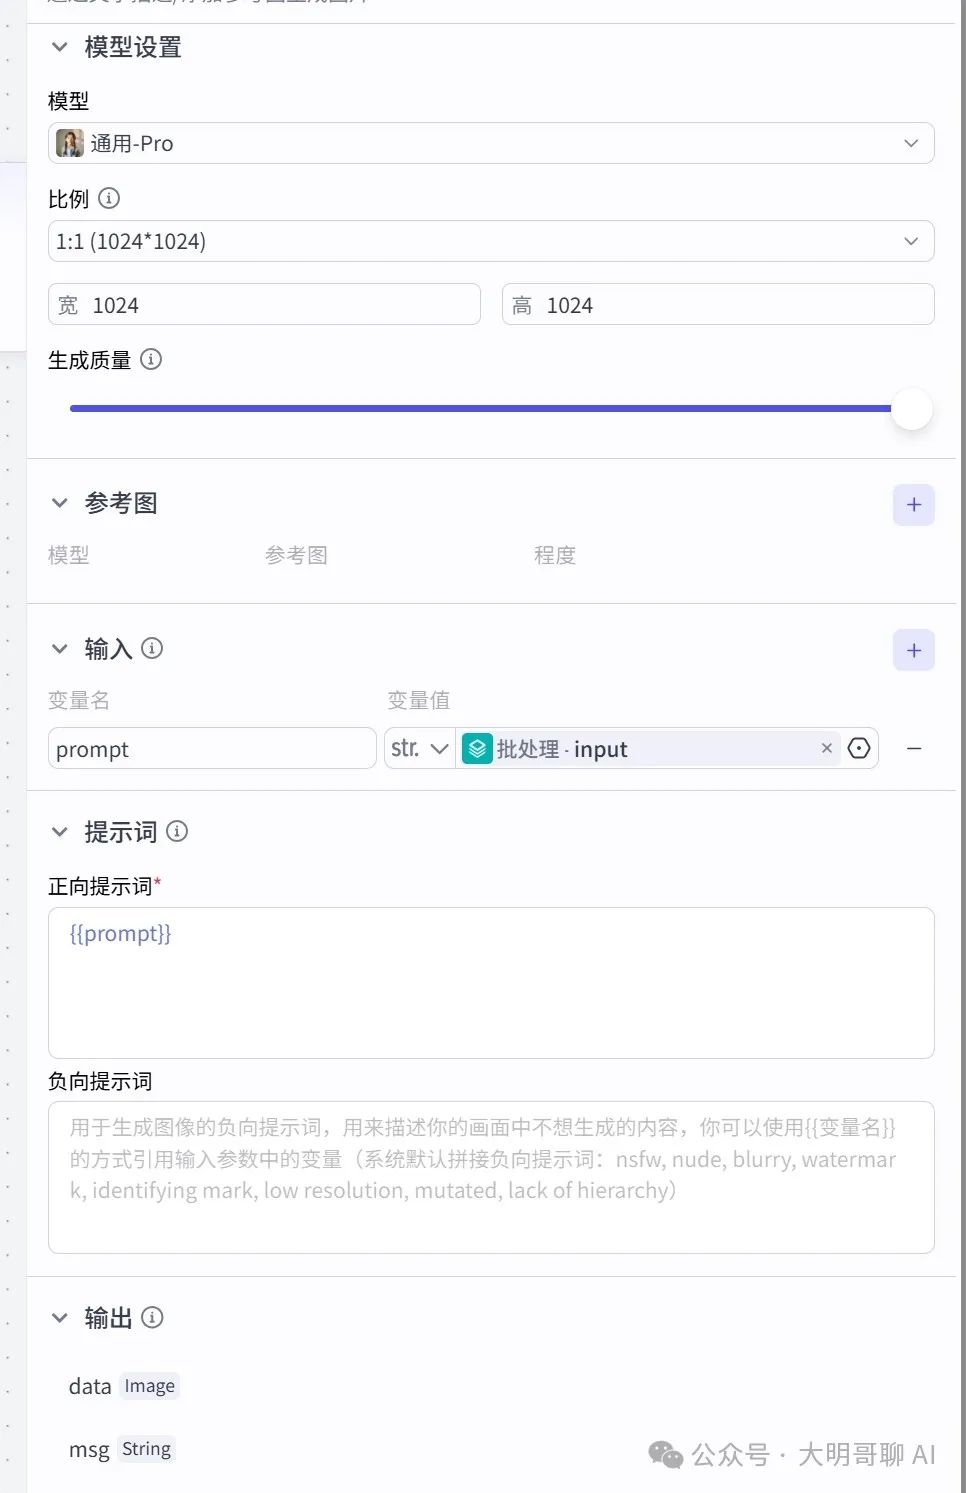
Task: Remove the prompt variable row
Action: (913, 749)
